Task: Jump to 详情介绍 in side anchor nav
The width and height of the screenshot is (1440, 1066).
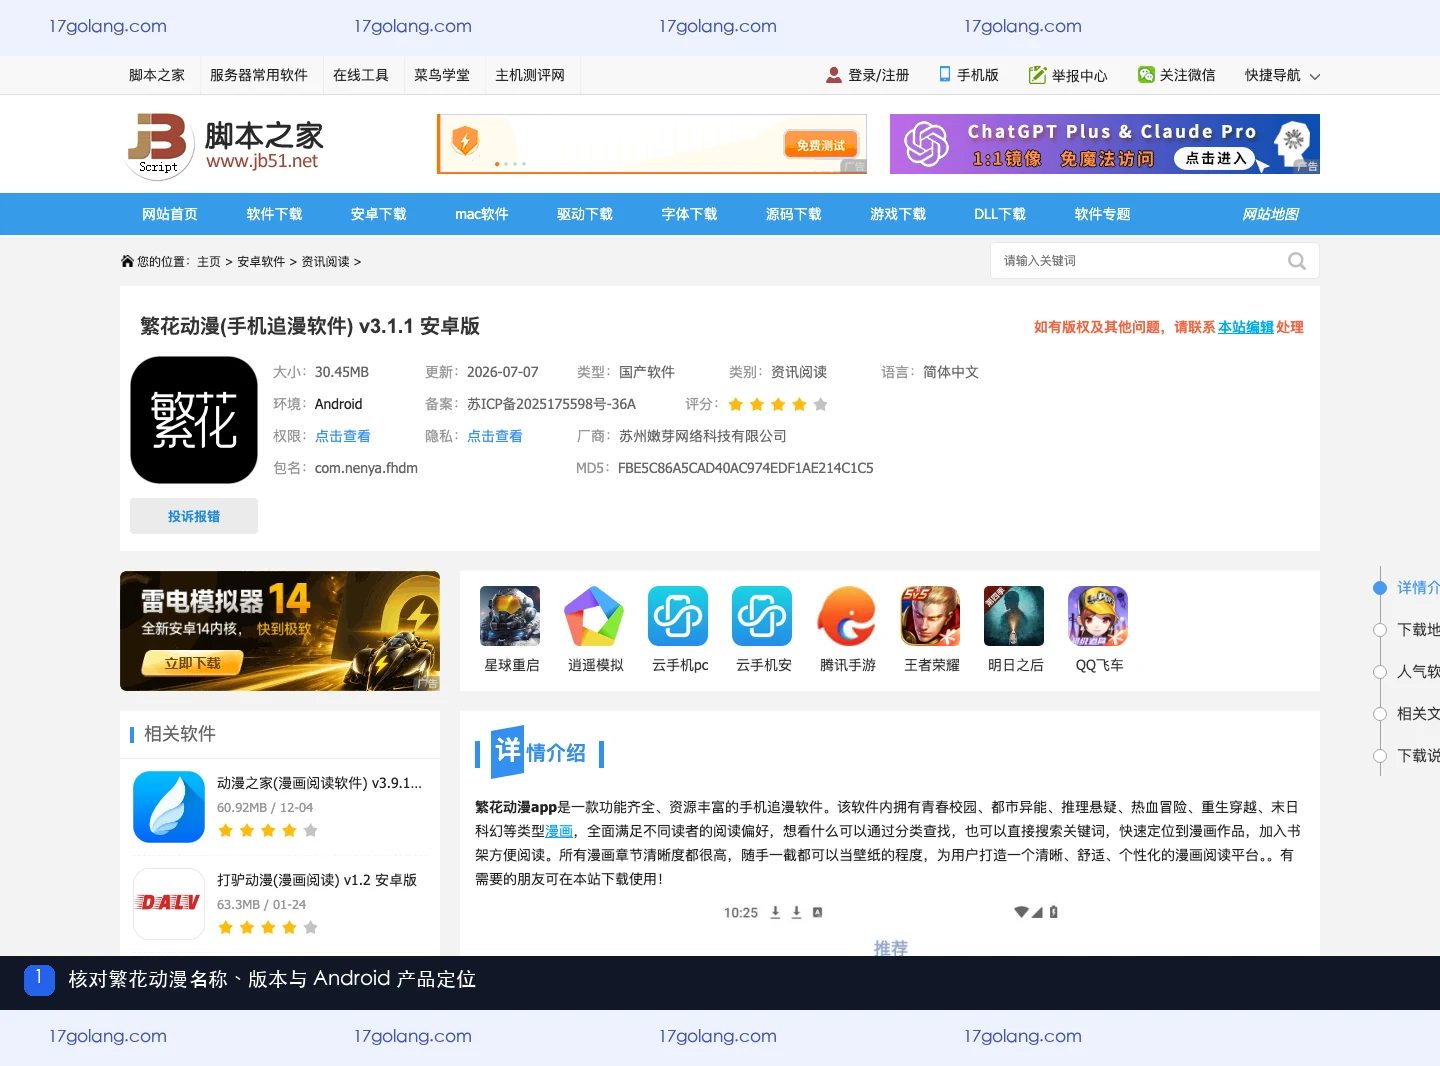Action: coord(1418,587)
